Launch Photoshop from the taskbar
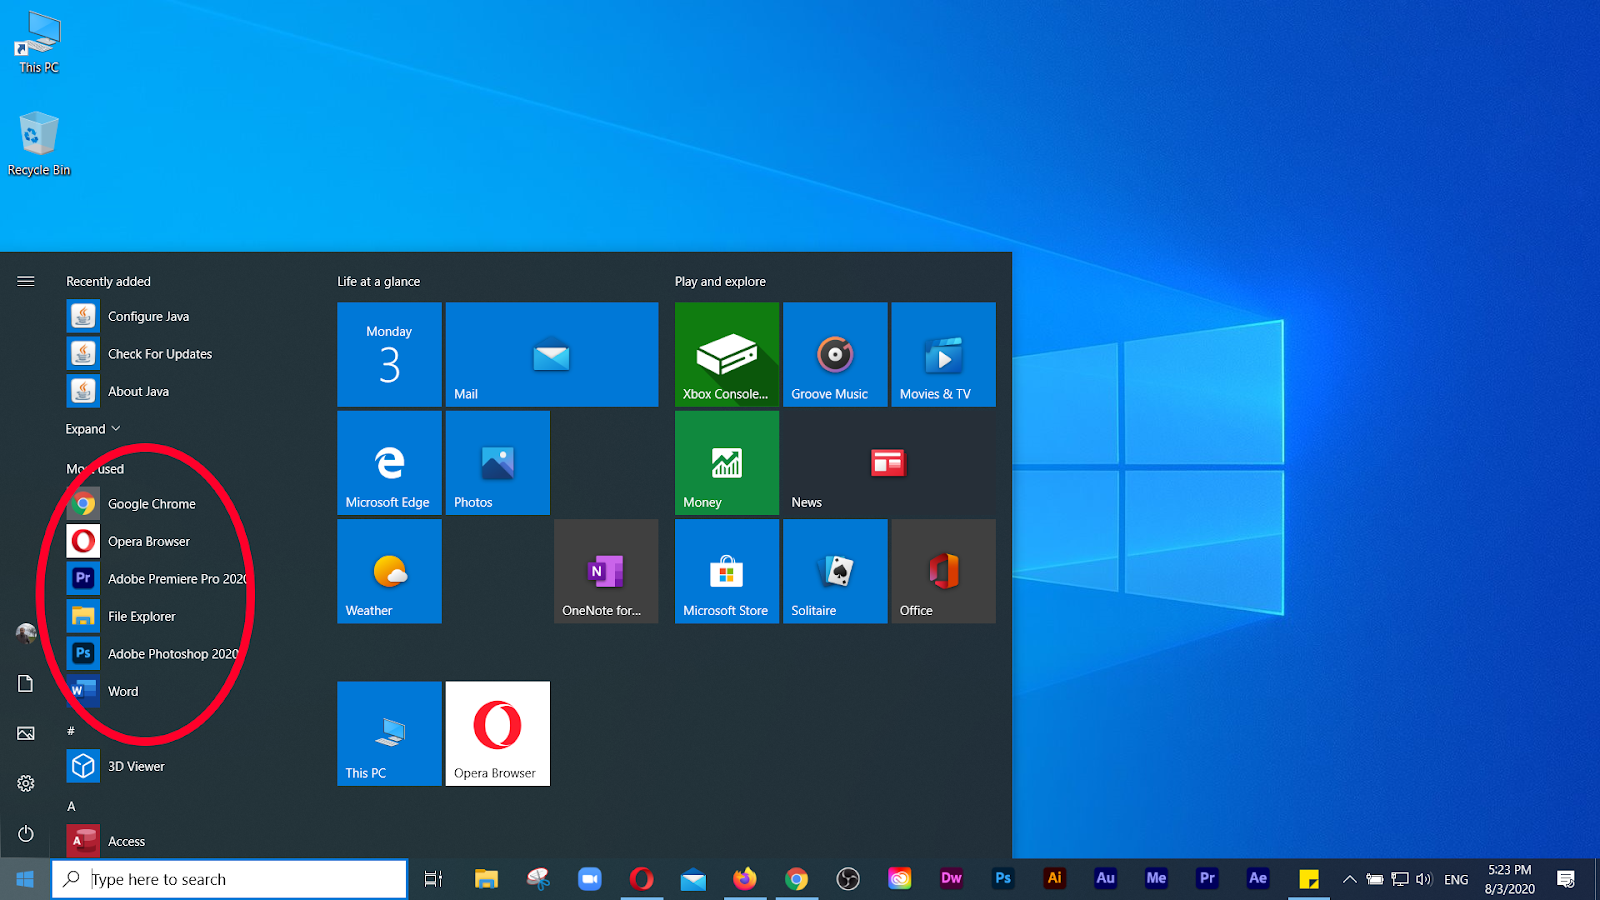 (1003, 879)
